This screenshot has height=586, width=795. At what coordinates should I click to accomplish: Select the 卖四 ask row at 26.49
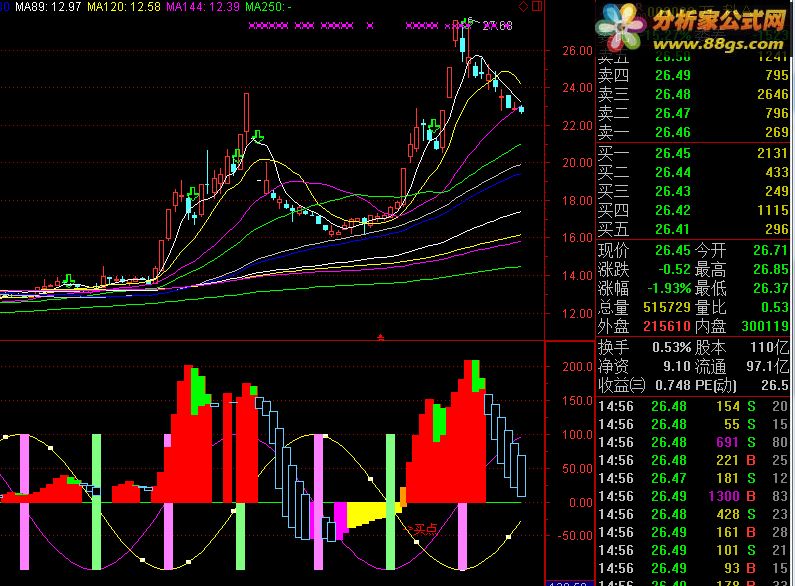click(x=693, y=76)
